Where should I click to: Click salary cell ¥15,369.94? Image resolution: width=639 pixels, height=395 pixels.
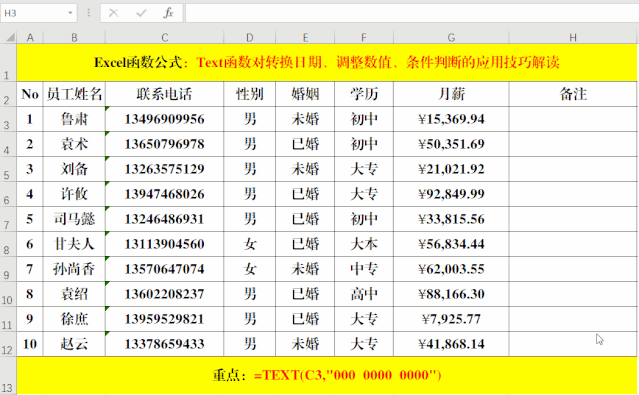tap(451, 119)
